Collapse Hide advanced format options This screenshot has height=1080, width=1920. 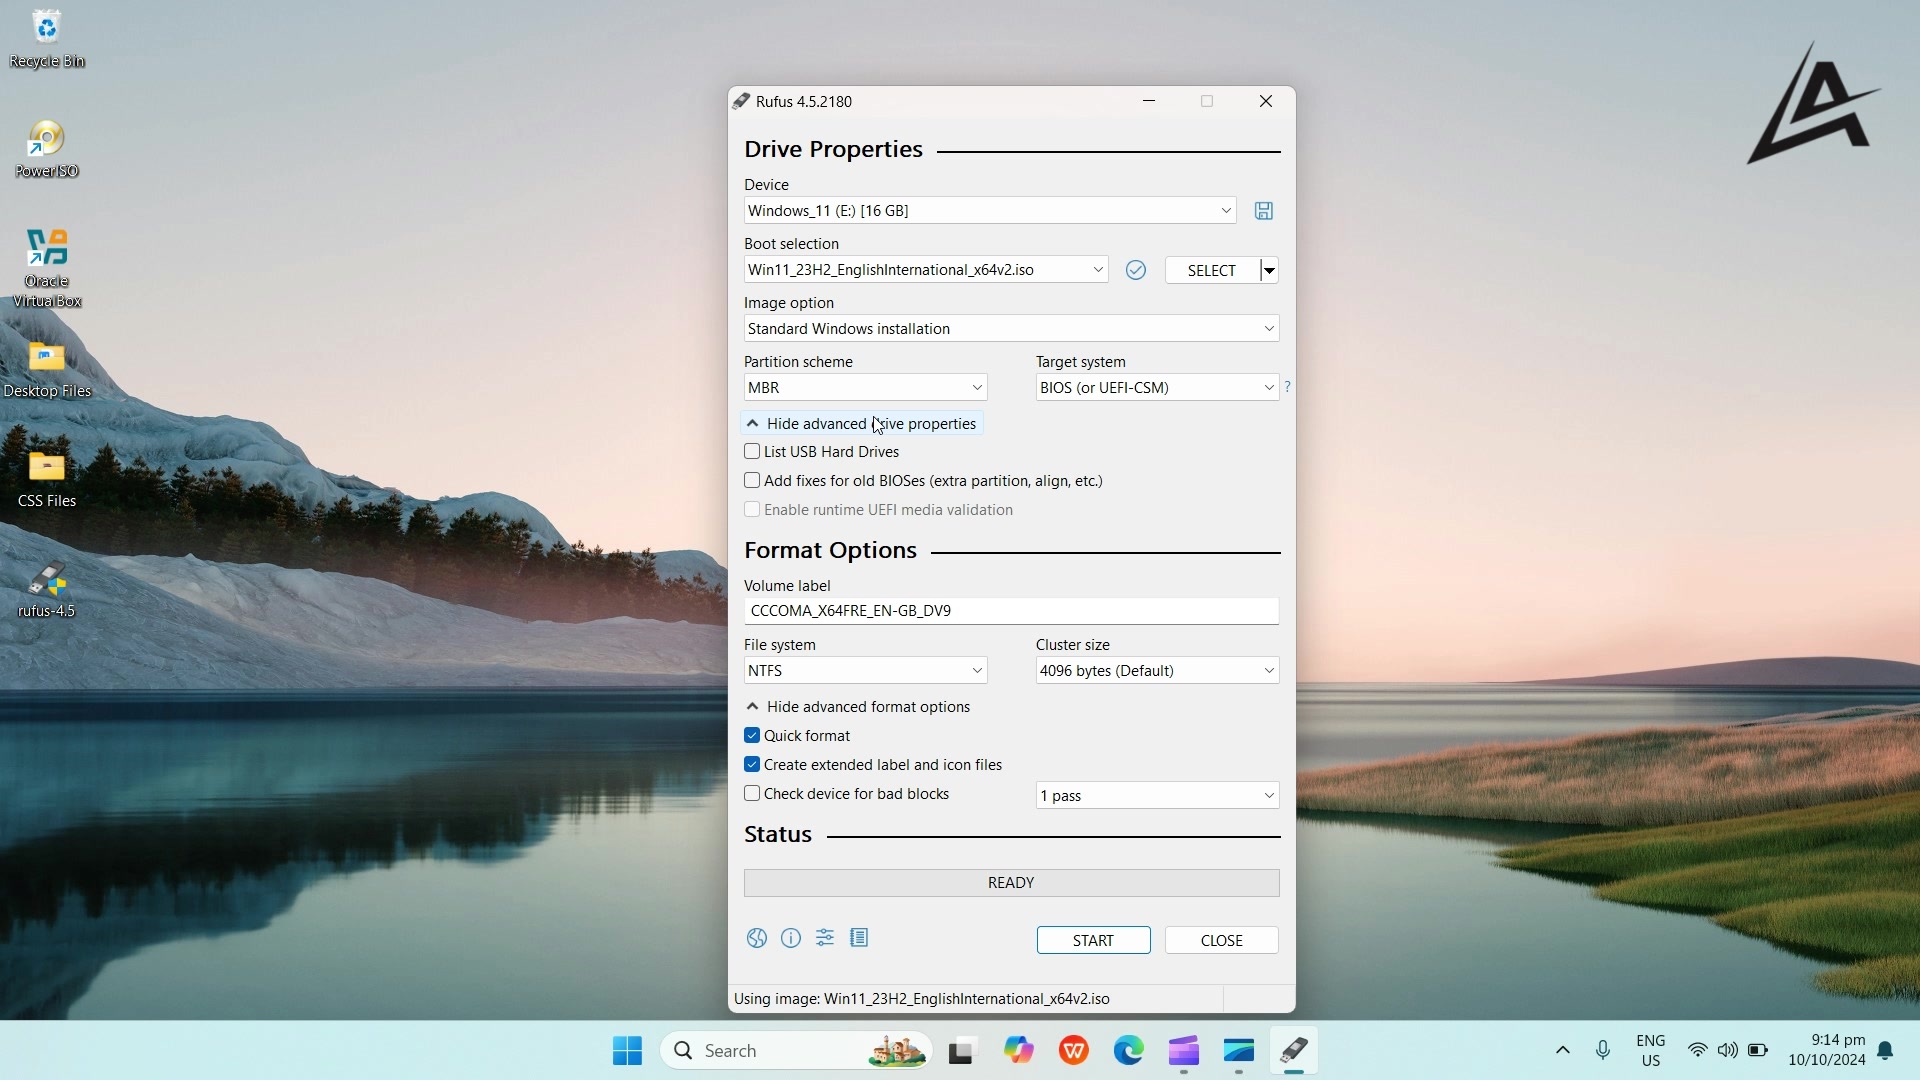click(x=858, y=707)
